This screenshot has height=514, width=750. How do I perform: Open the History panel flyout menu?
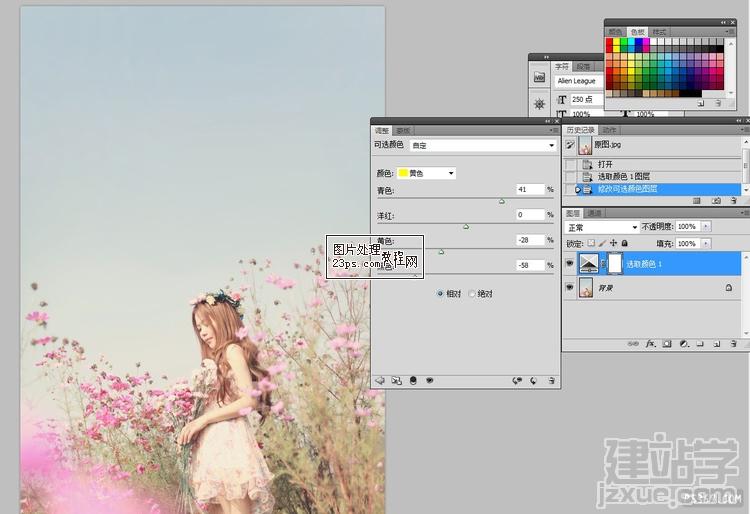tap(745, 130)
